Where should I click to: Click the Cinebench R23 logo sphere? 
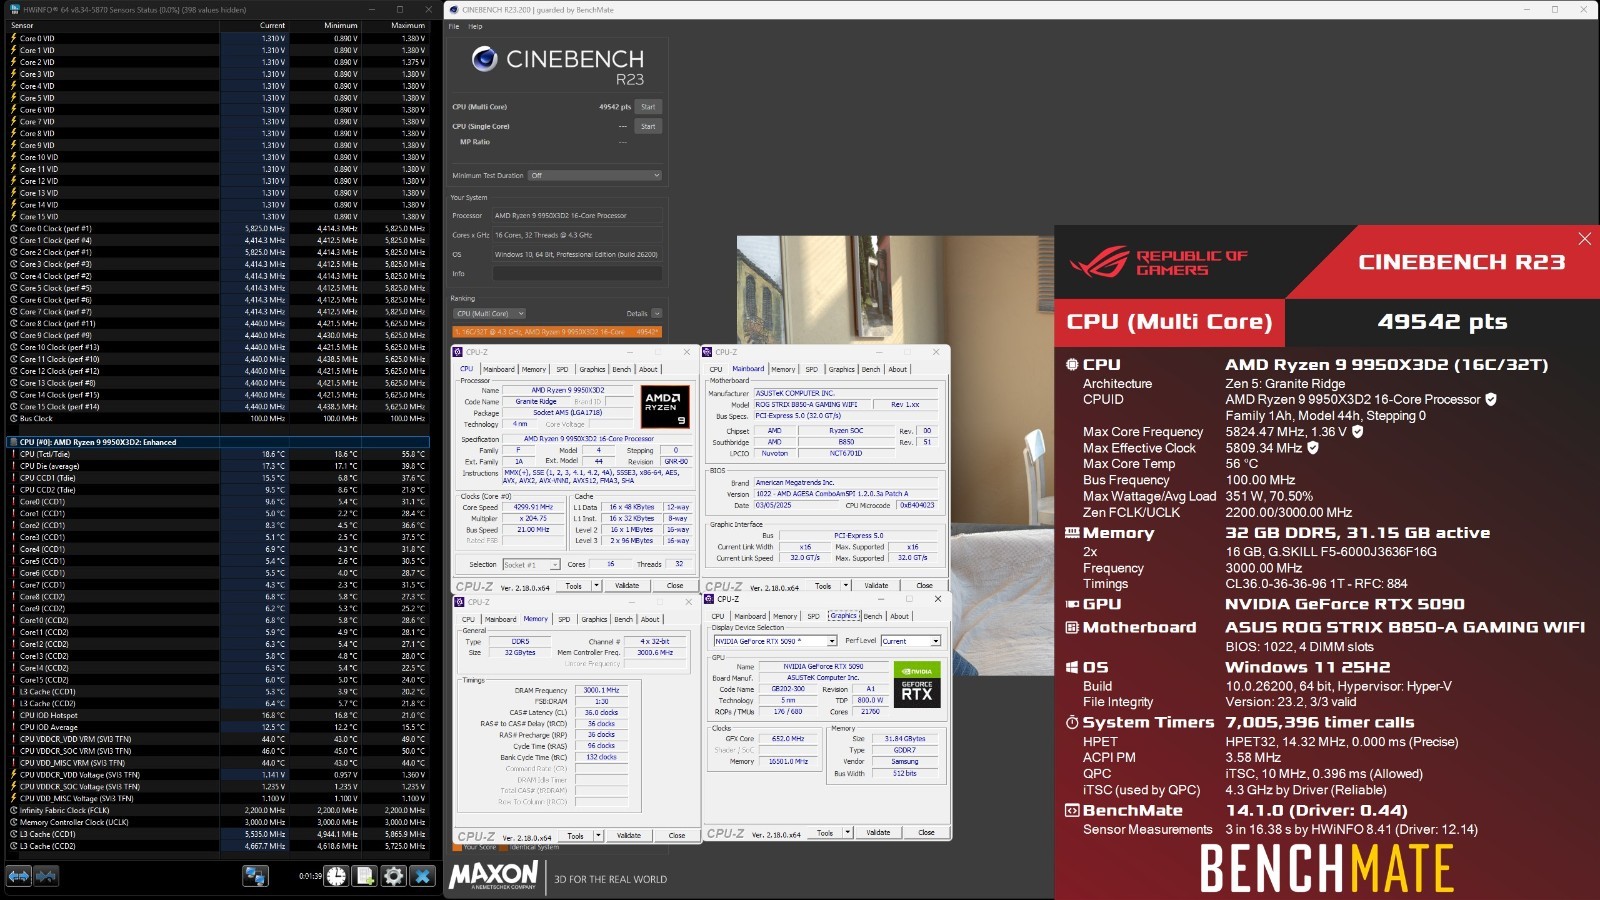tap(485, 59)
